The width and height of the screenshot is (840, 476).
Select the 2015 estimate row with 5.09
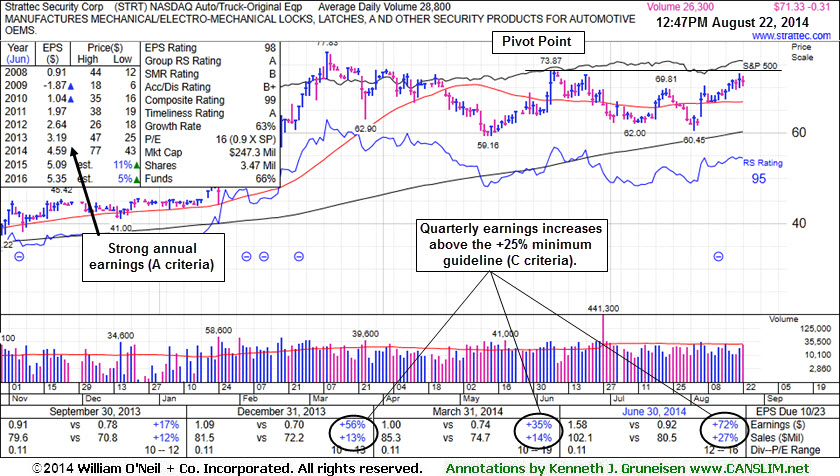(x=70, y=165)
